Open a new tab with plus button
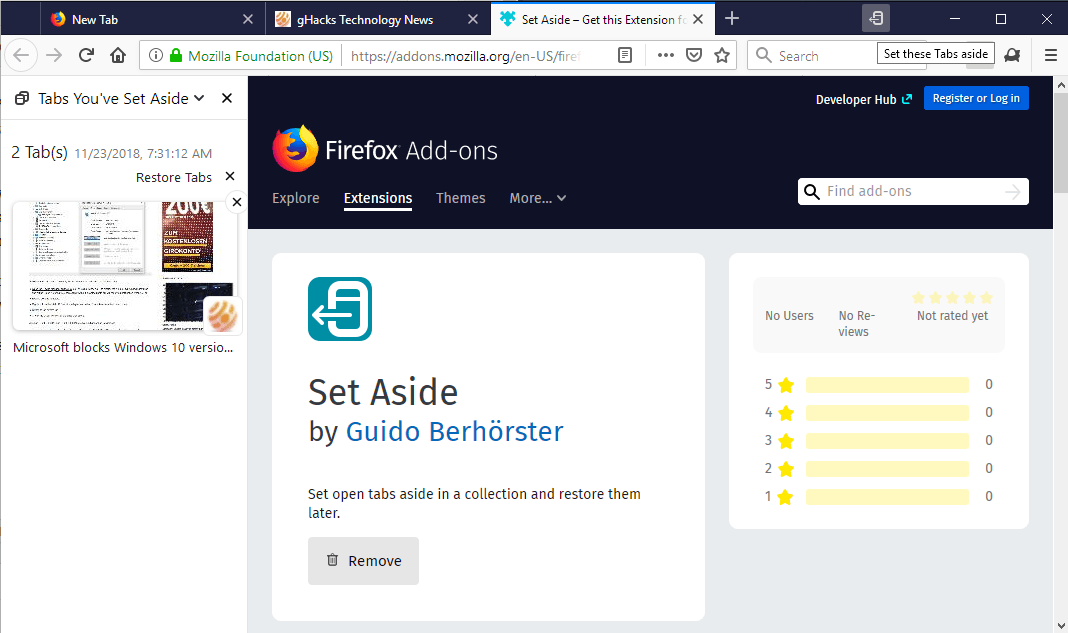 point(732,18)
